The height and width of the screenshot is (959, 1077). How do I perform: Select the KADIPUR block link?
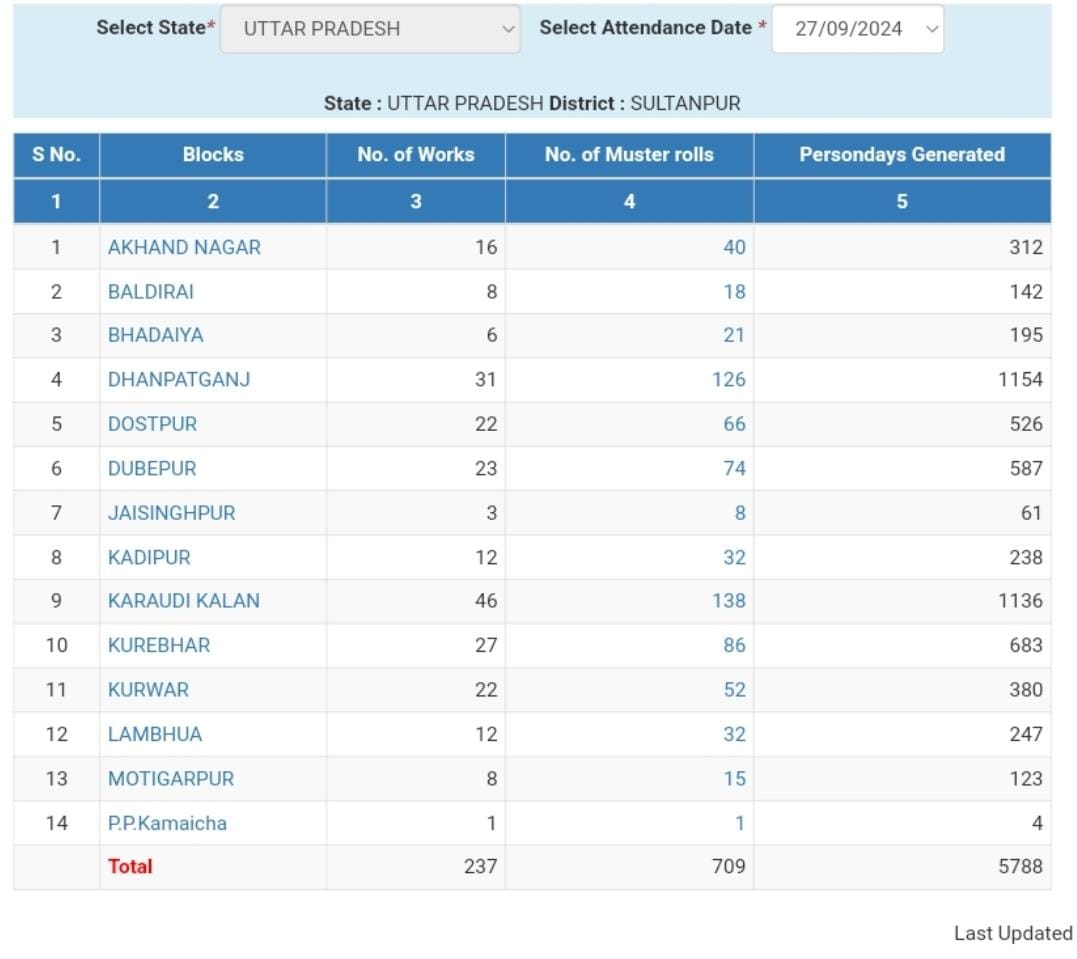149,557
